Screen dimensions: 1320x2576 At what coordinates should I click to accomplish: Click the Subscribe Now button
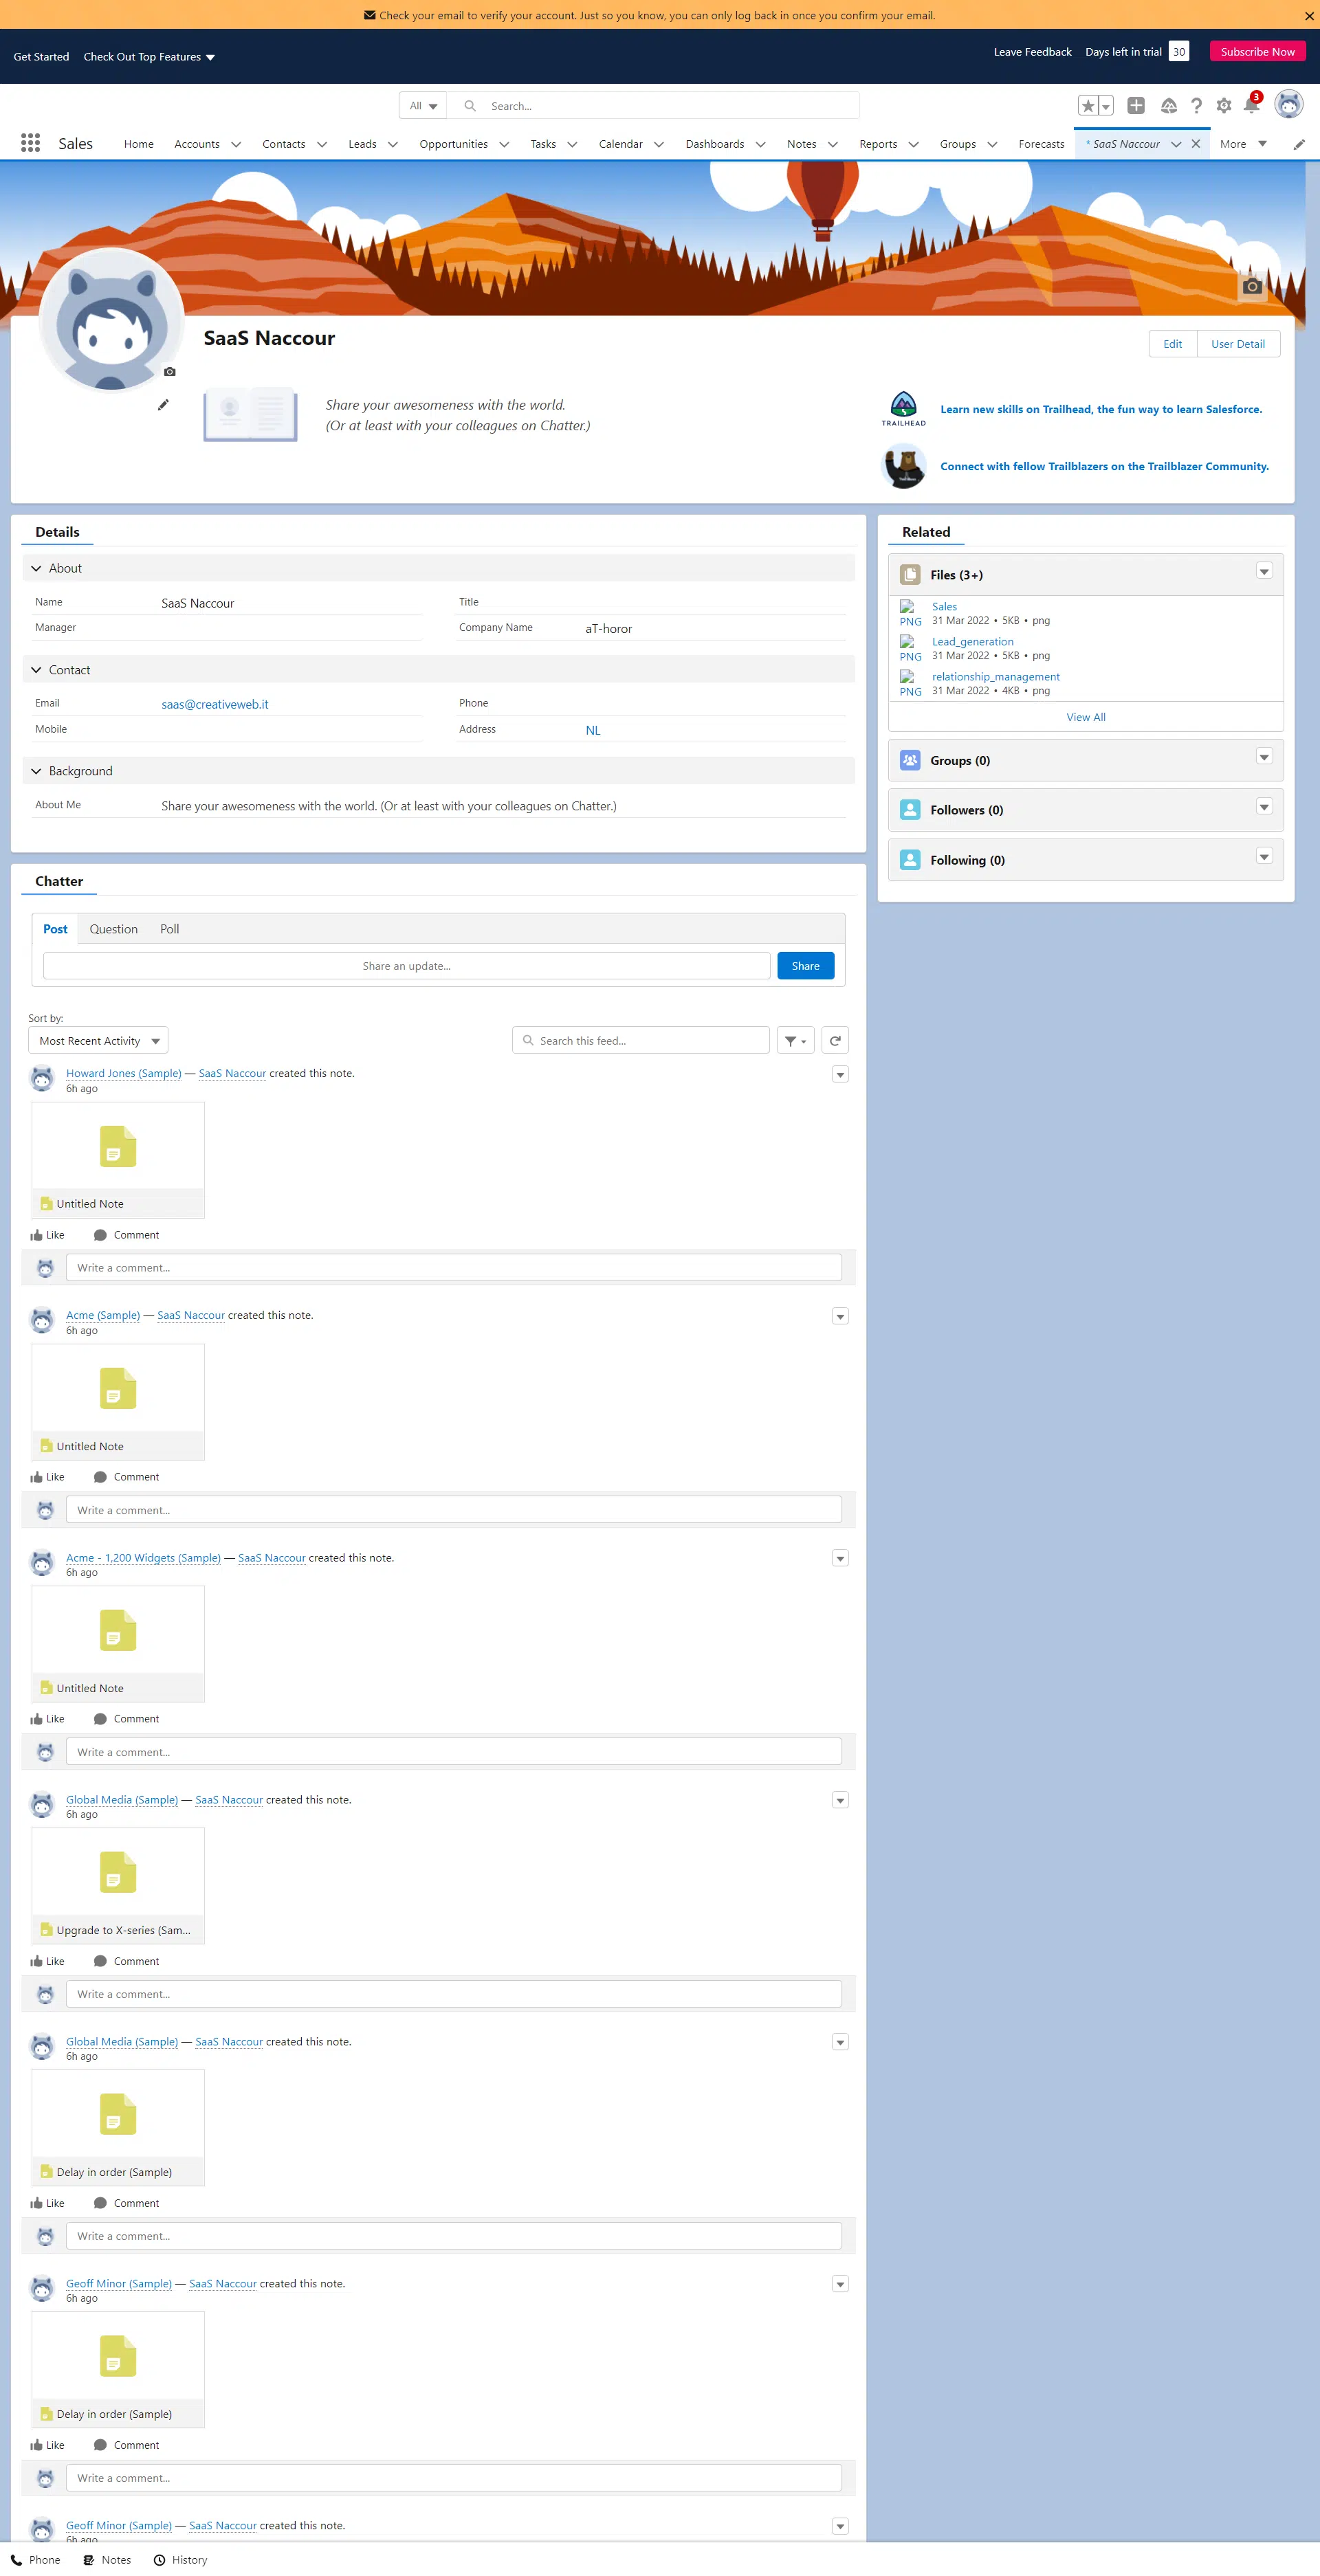[1257, 52]
